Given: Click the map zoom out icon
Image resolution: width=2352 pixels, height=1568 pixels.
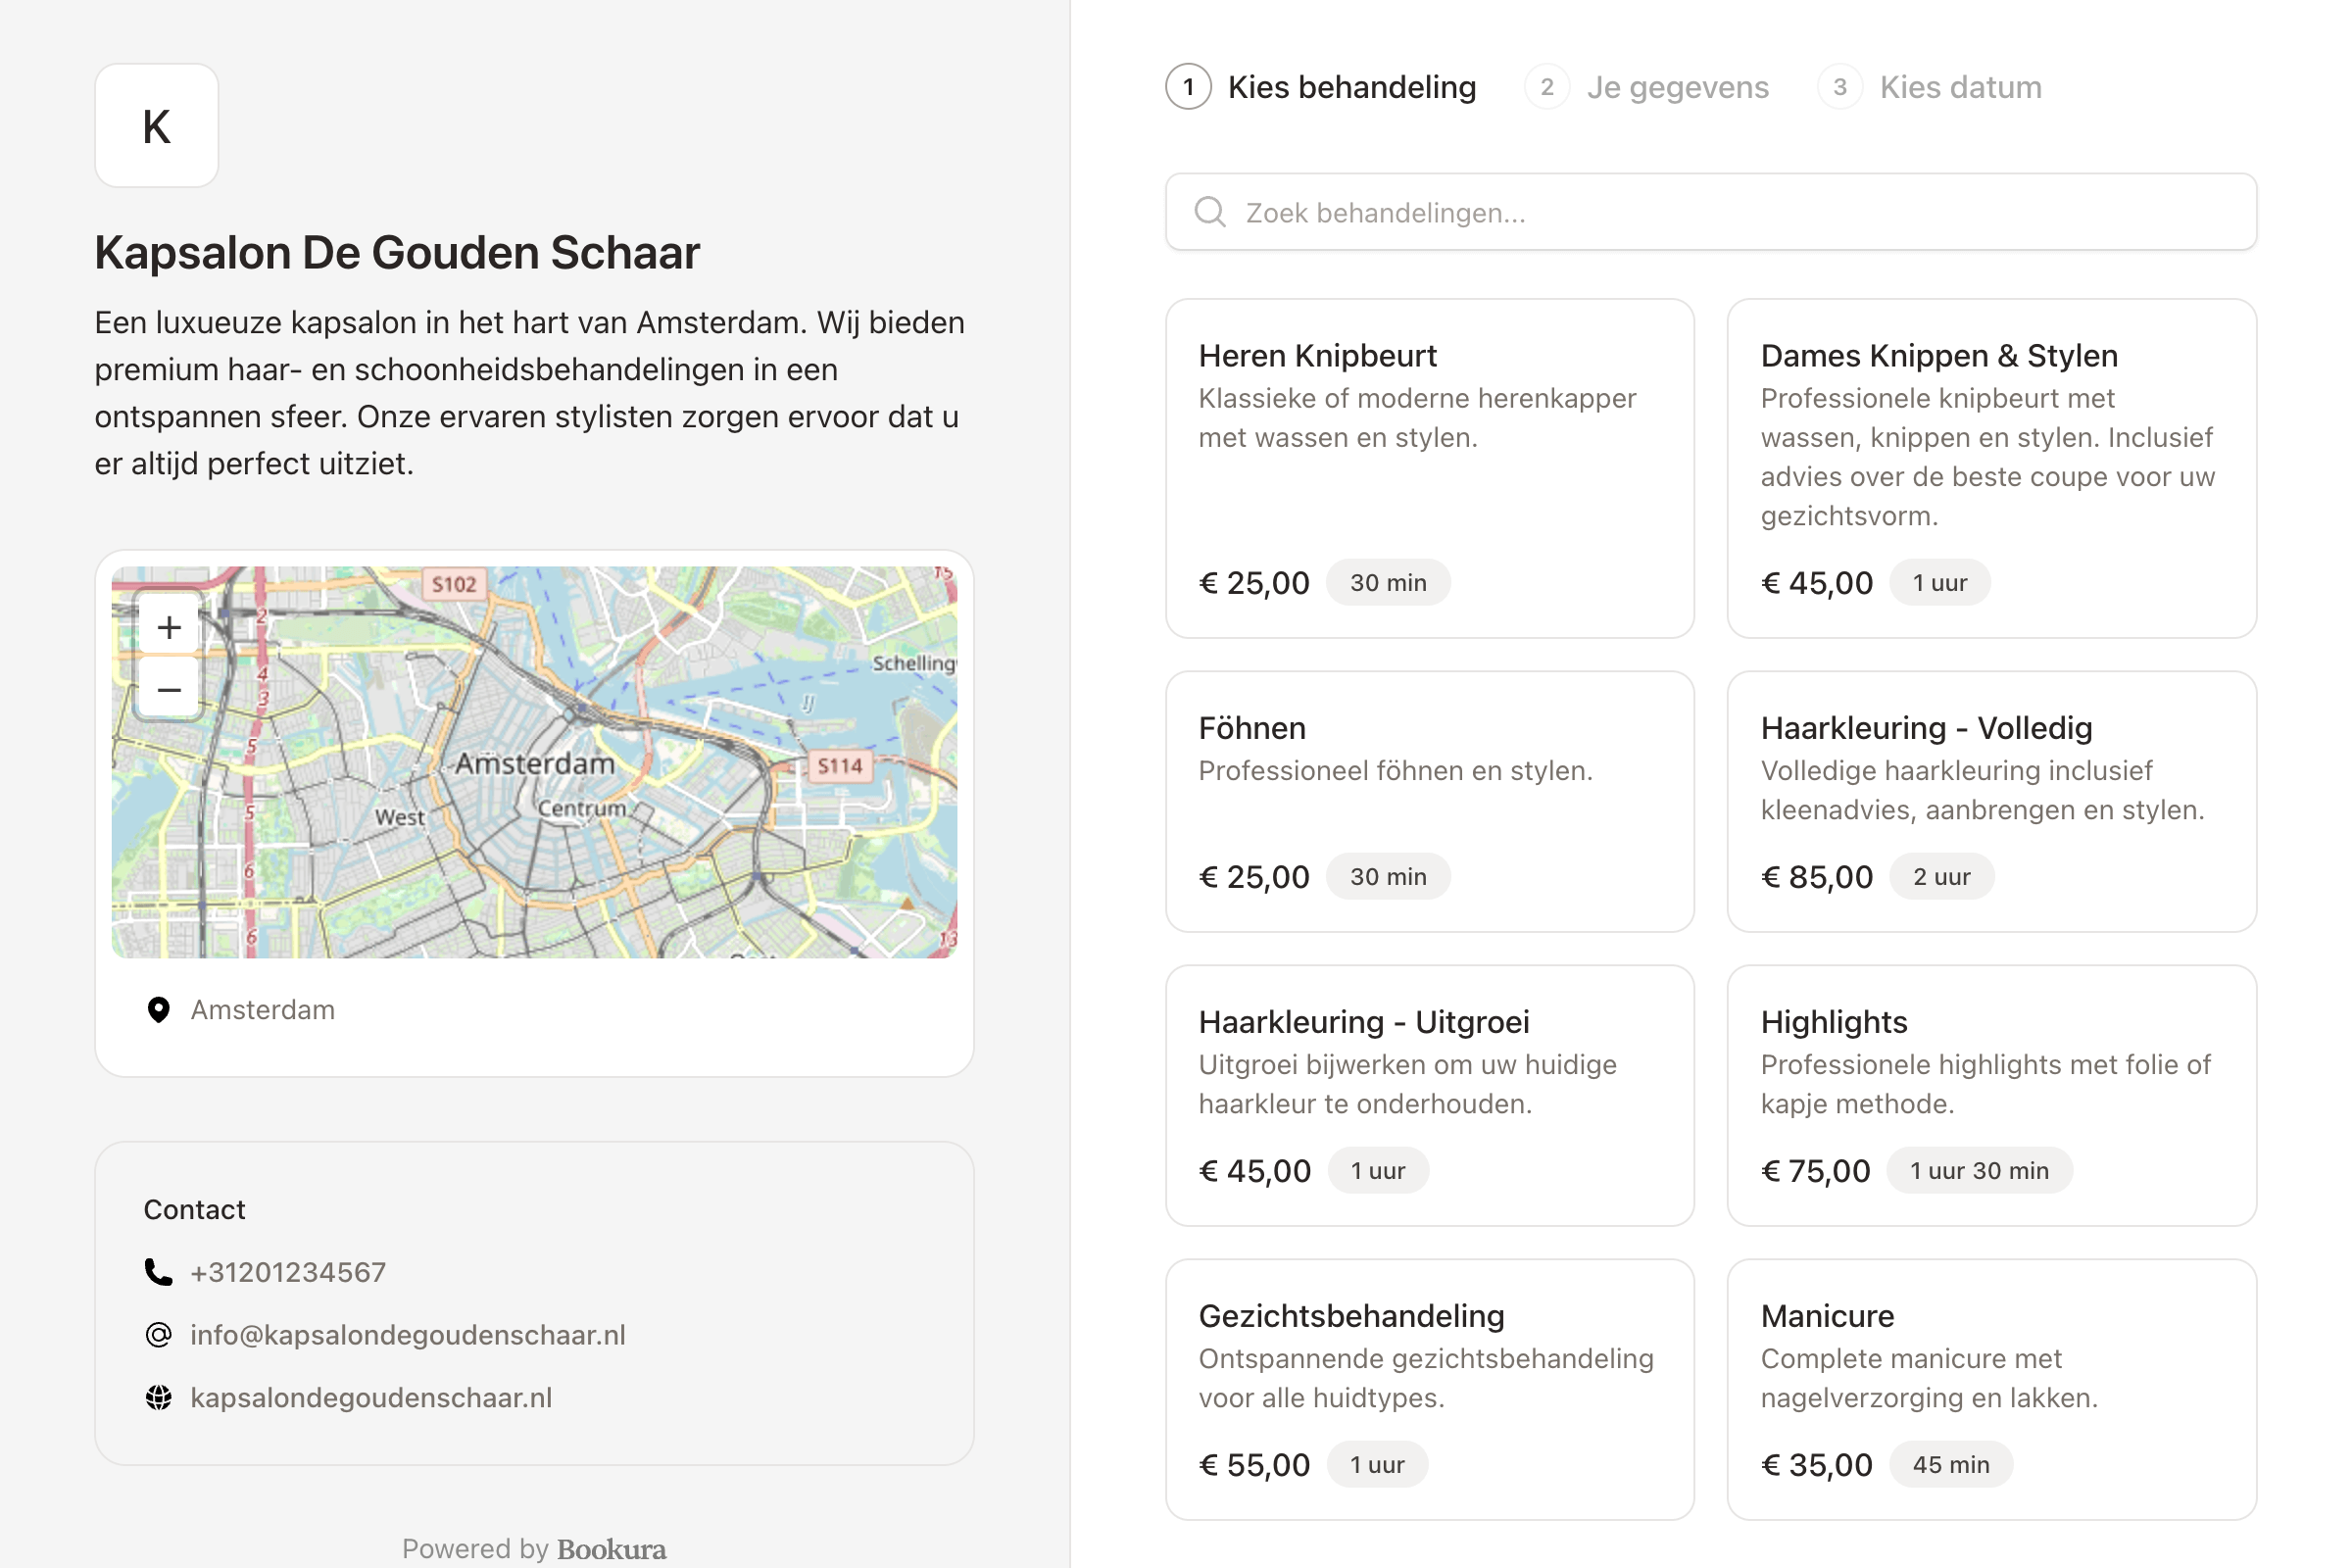Looking at the screenshot, I should [x=168, y=688].
